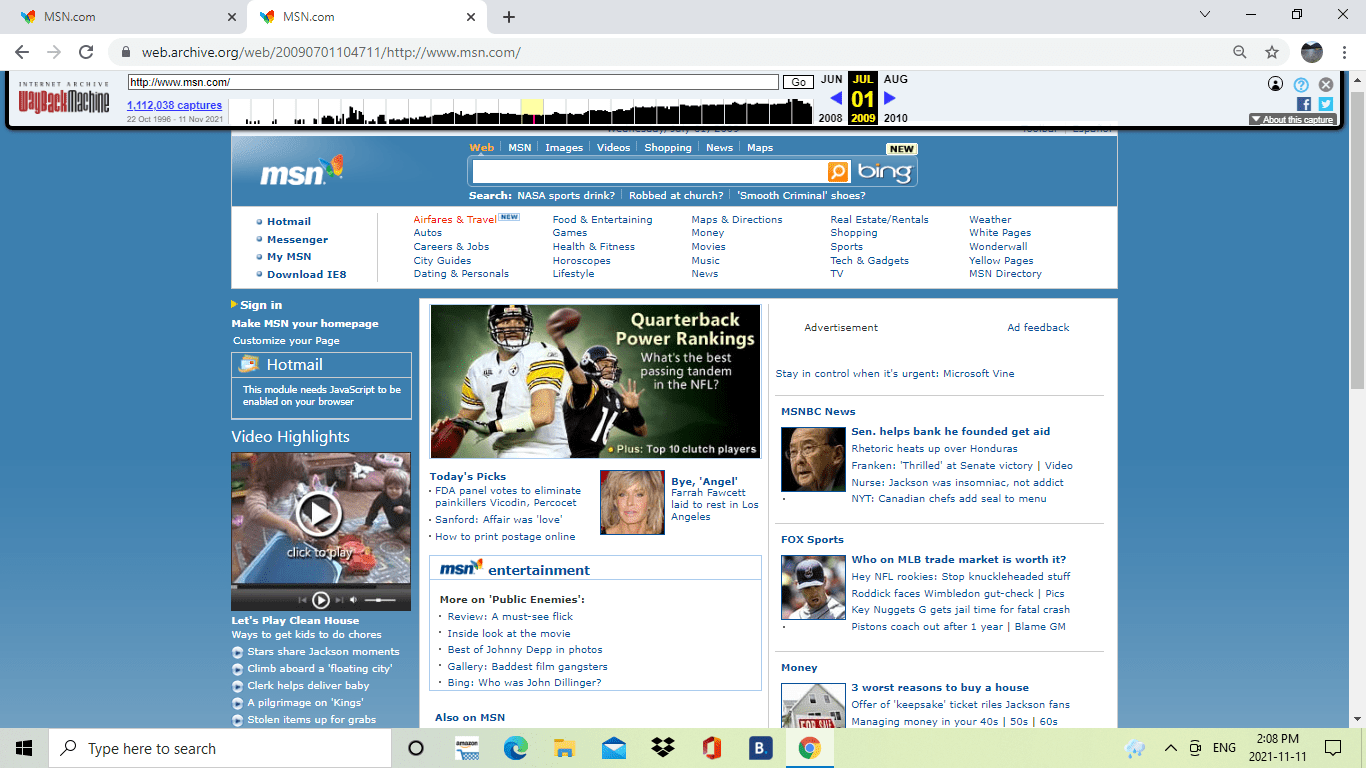Click Download IE8 link

point(306,274)
